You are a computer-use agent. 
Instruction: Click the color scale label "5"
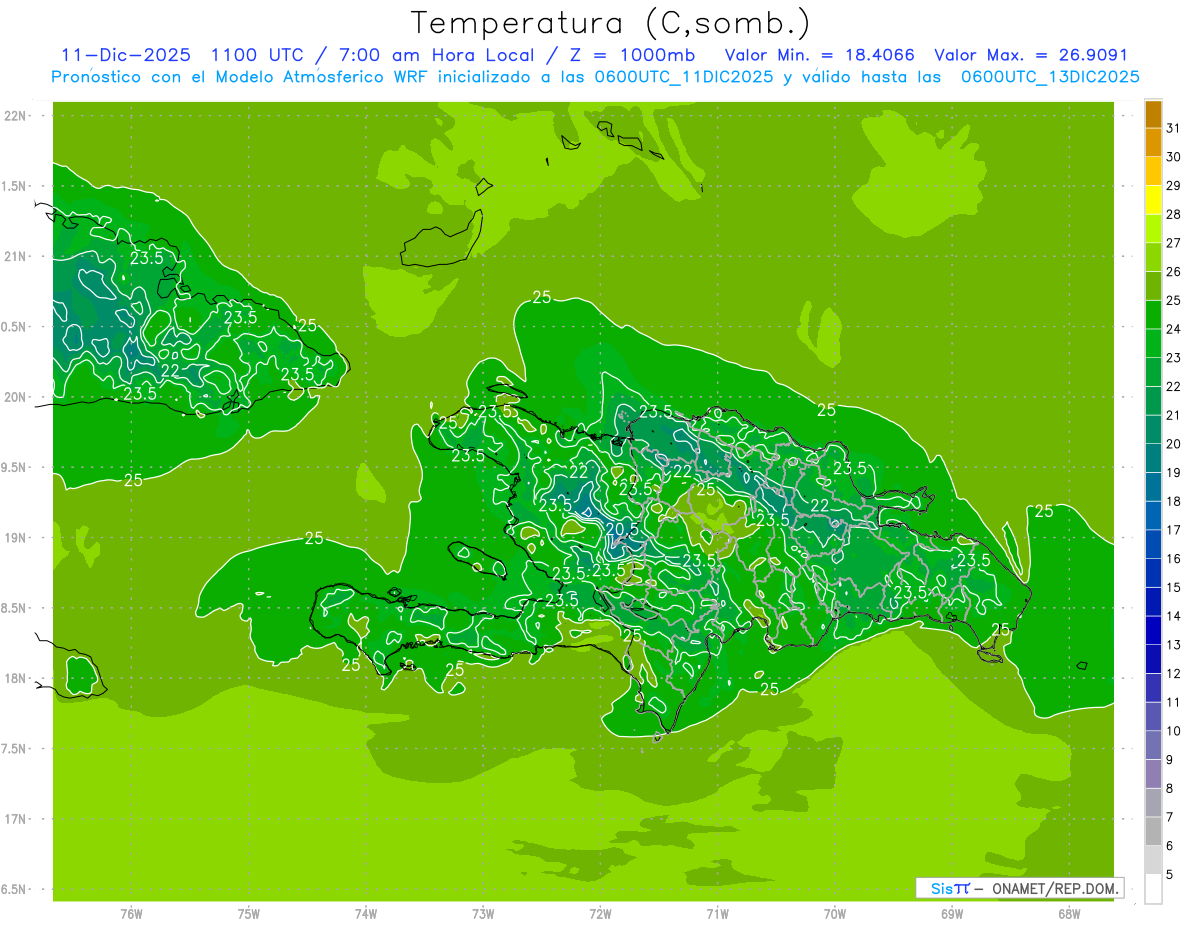click(1170, 874)
